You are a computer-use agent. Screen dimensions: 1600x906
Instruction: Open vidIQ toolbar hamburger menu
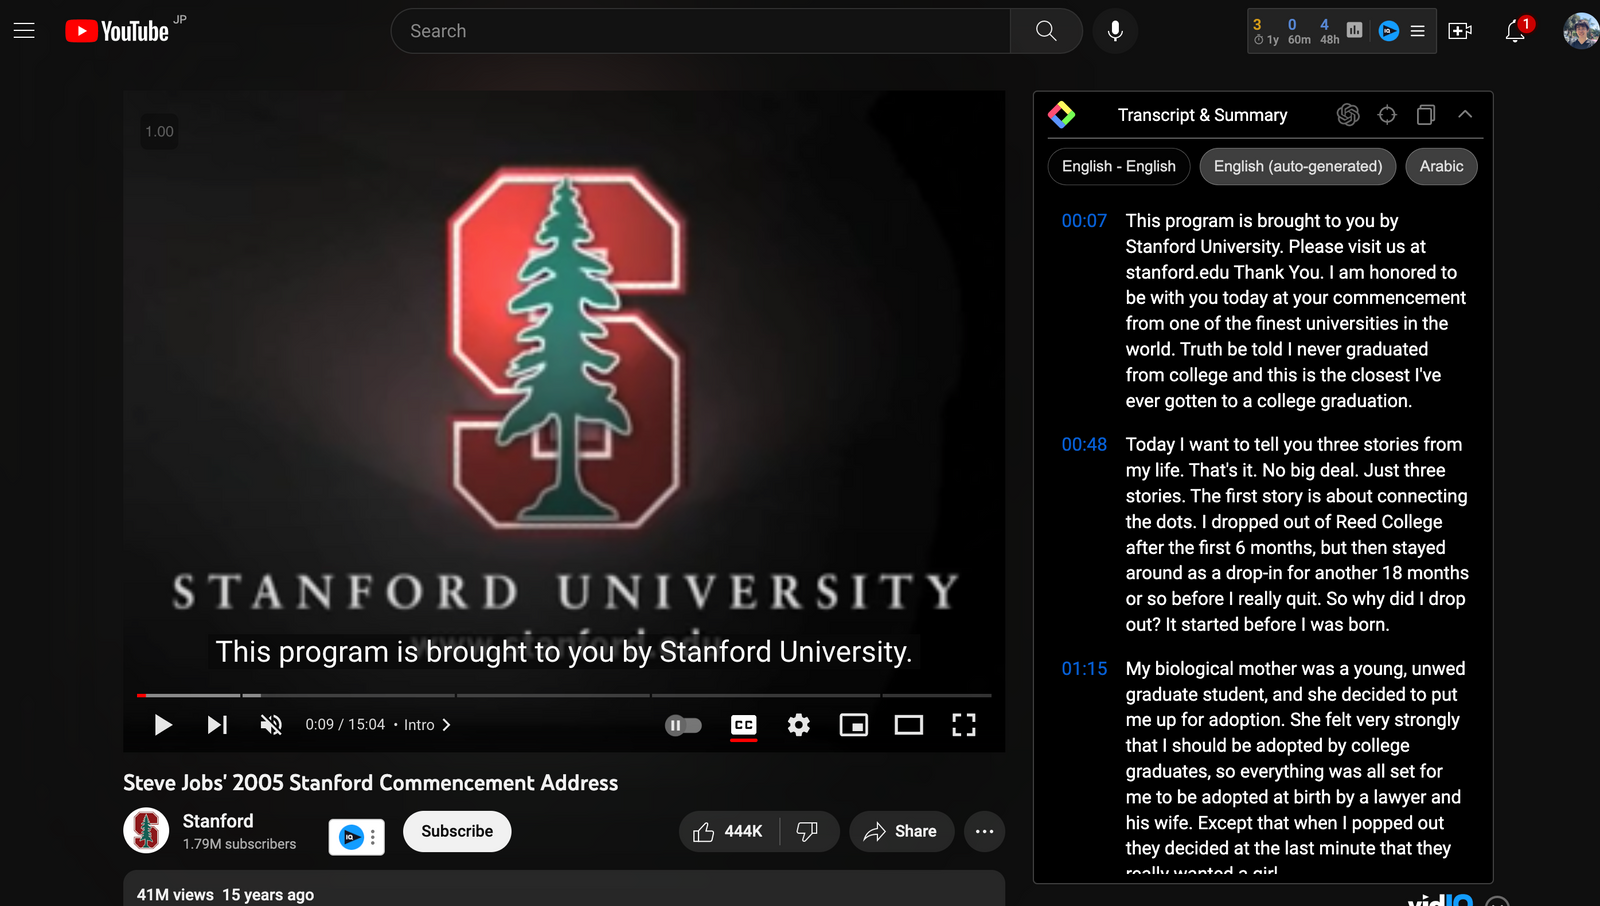1417,31
